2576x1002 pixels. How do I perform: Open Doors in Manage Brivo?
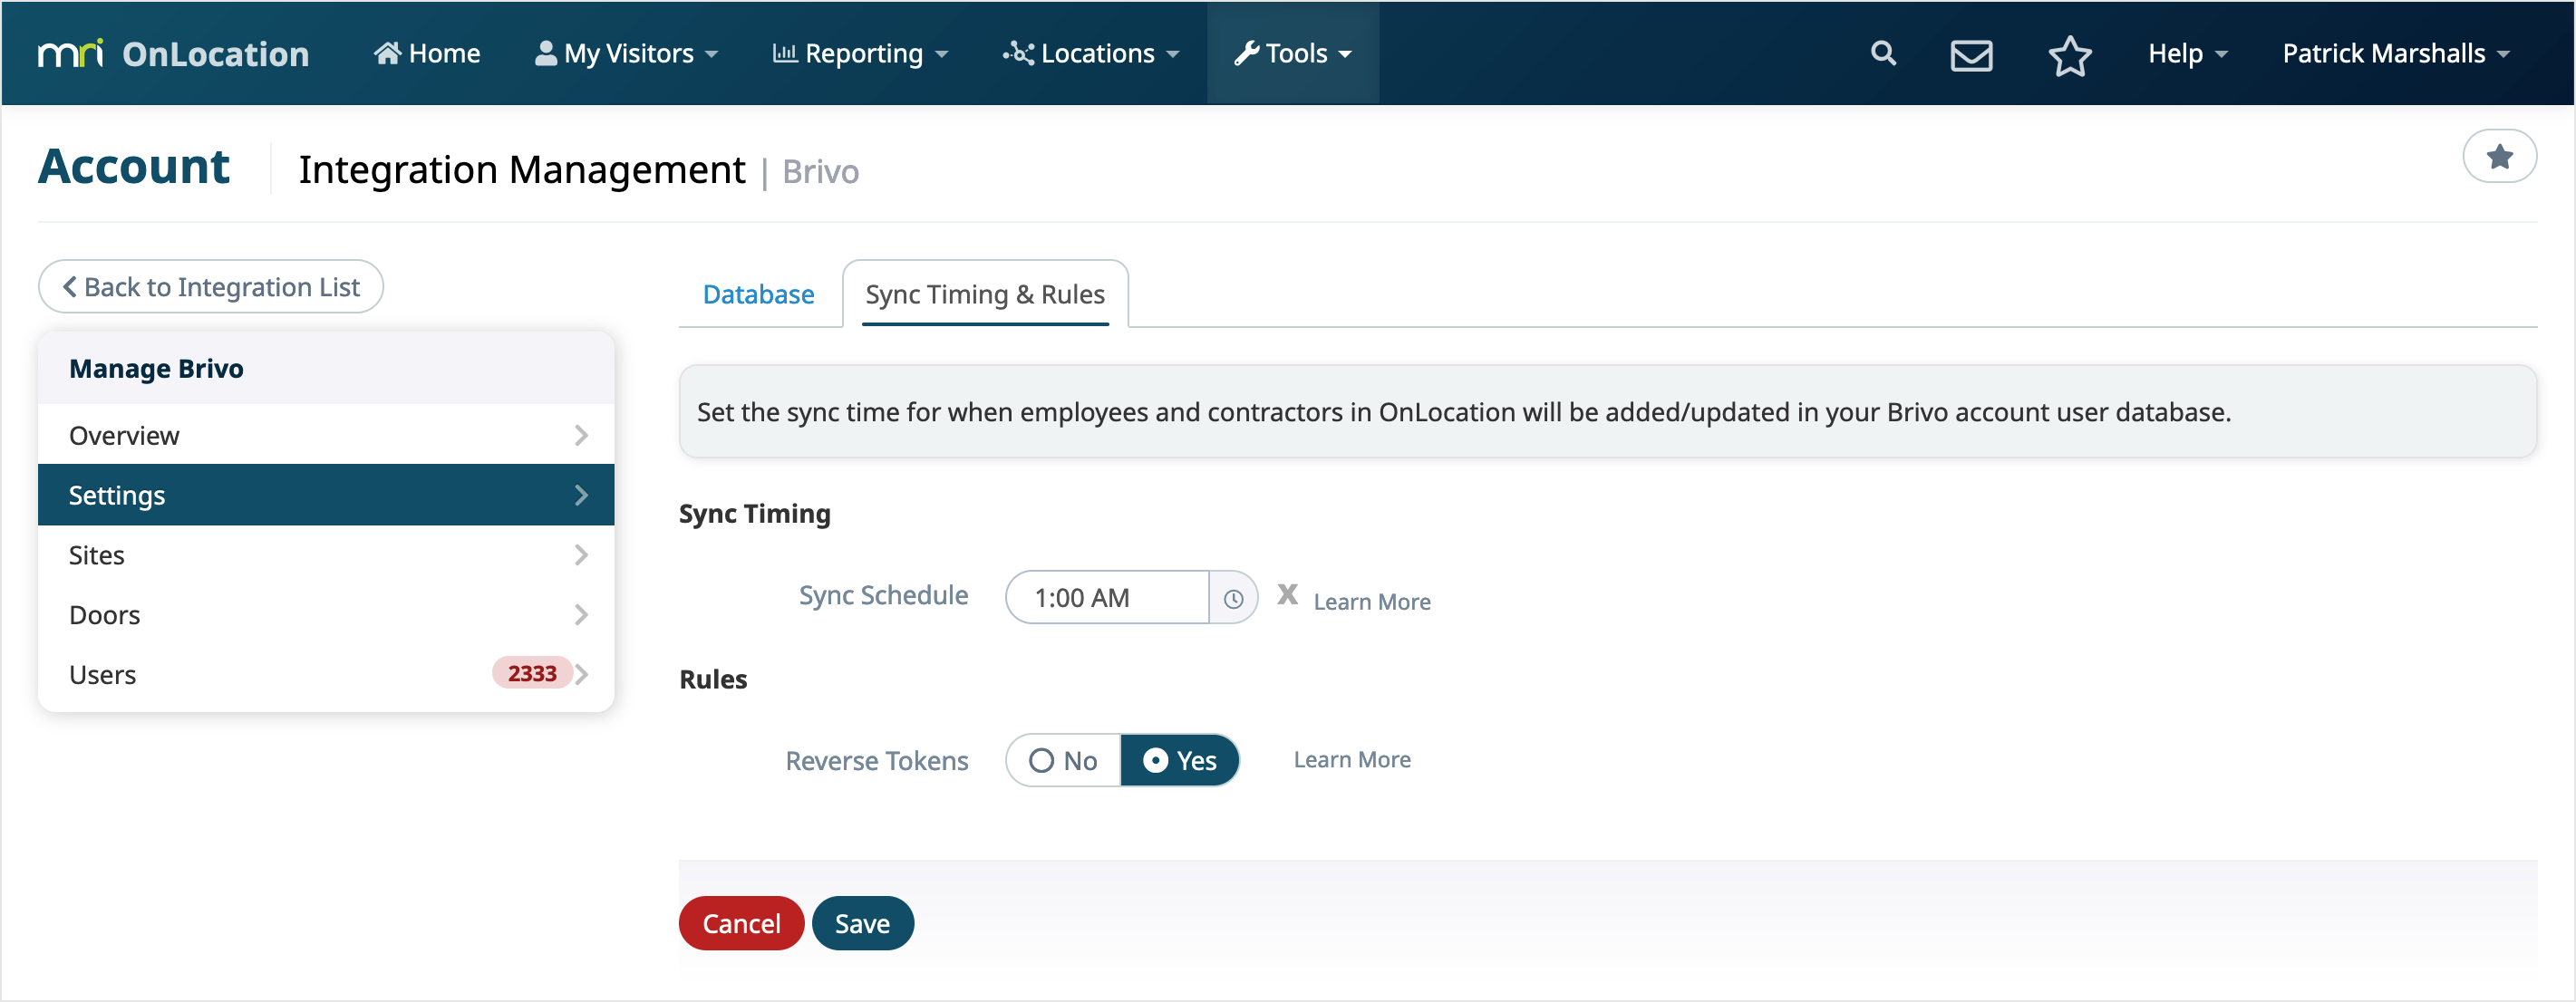(326, 615)
